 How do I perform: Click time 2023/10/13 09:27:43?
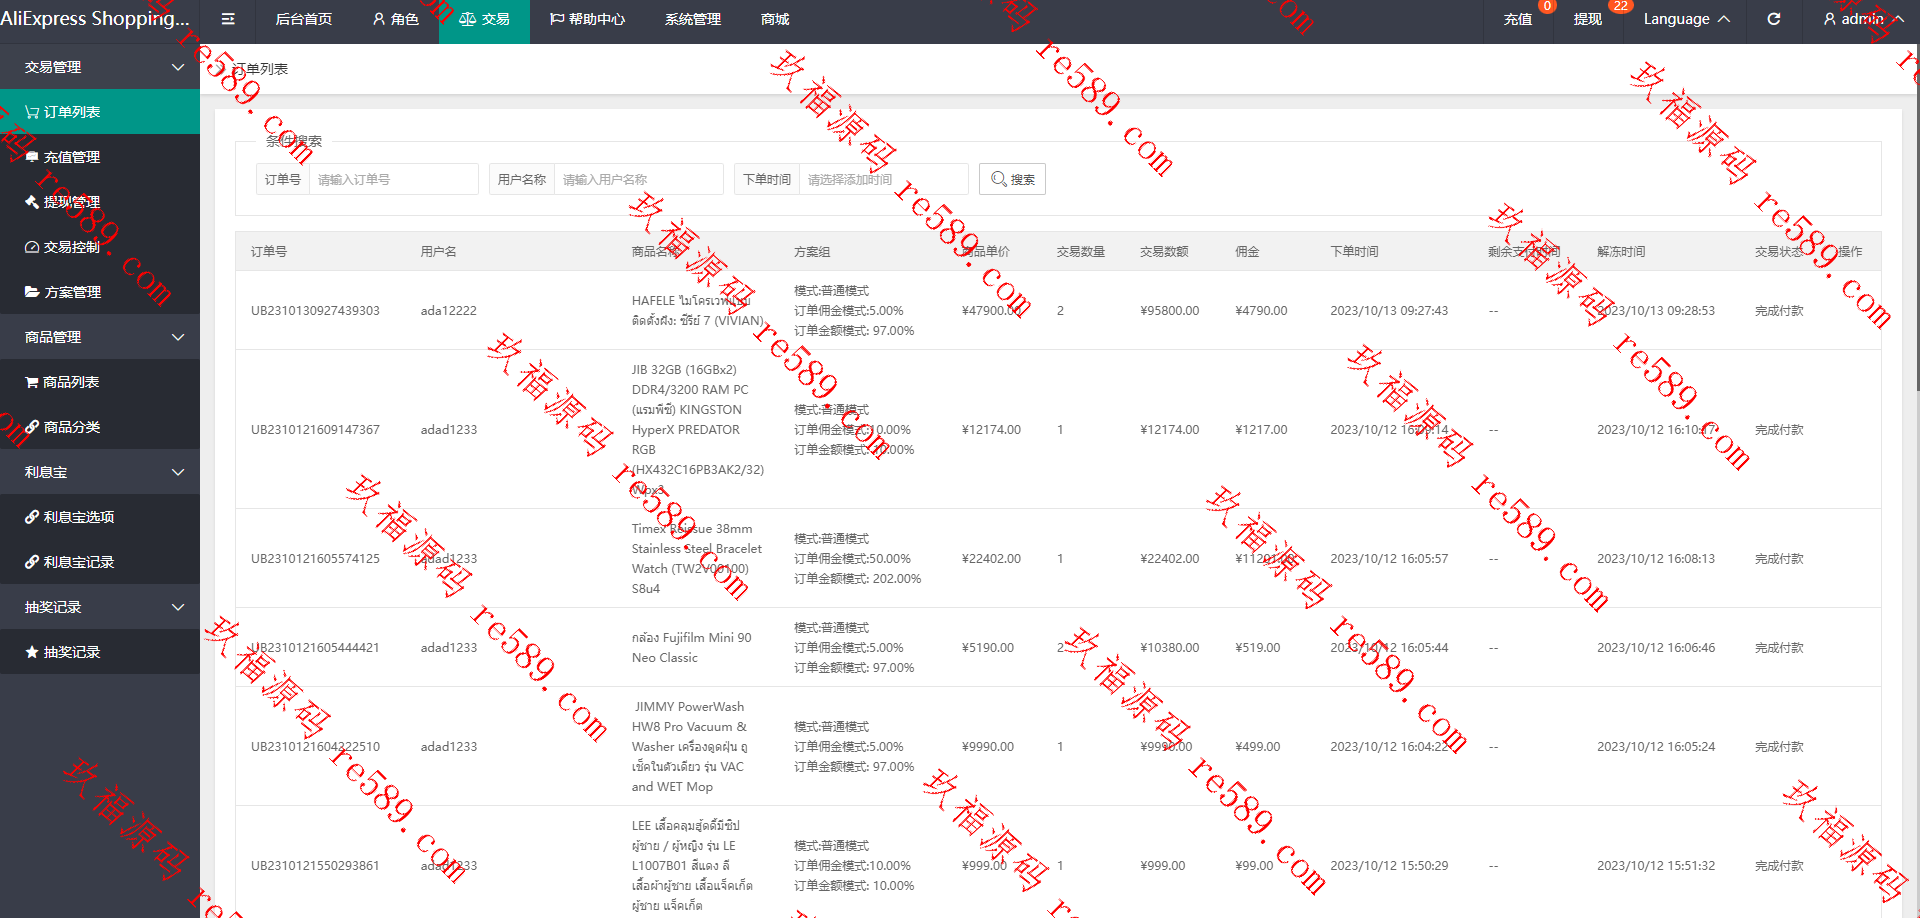click(x=1389, y=311)
